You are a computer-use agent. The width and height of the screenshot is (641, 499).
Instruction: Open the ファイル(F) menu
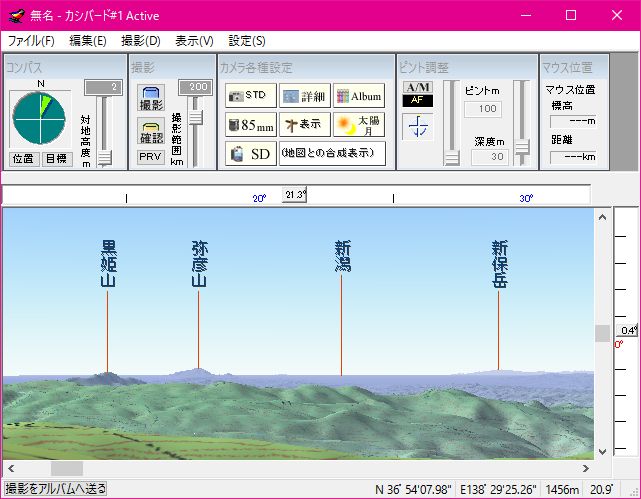coord(31,41)
